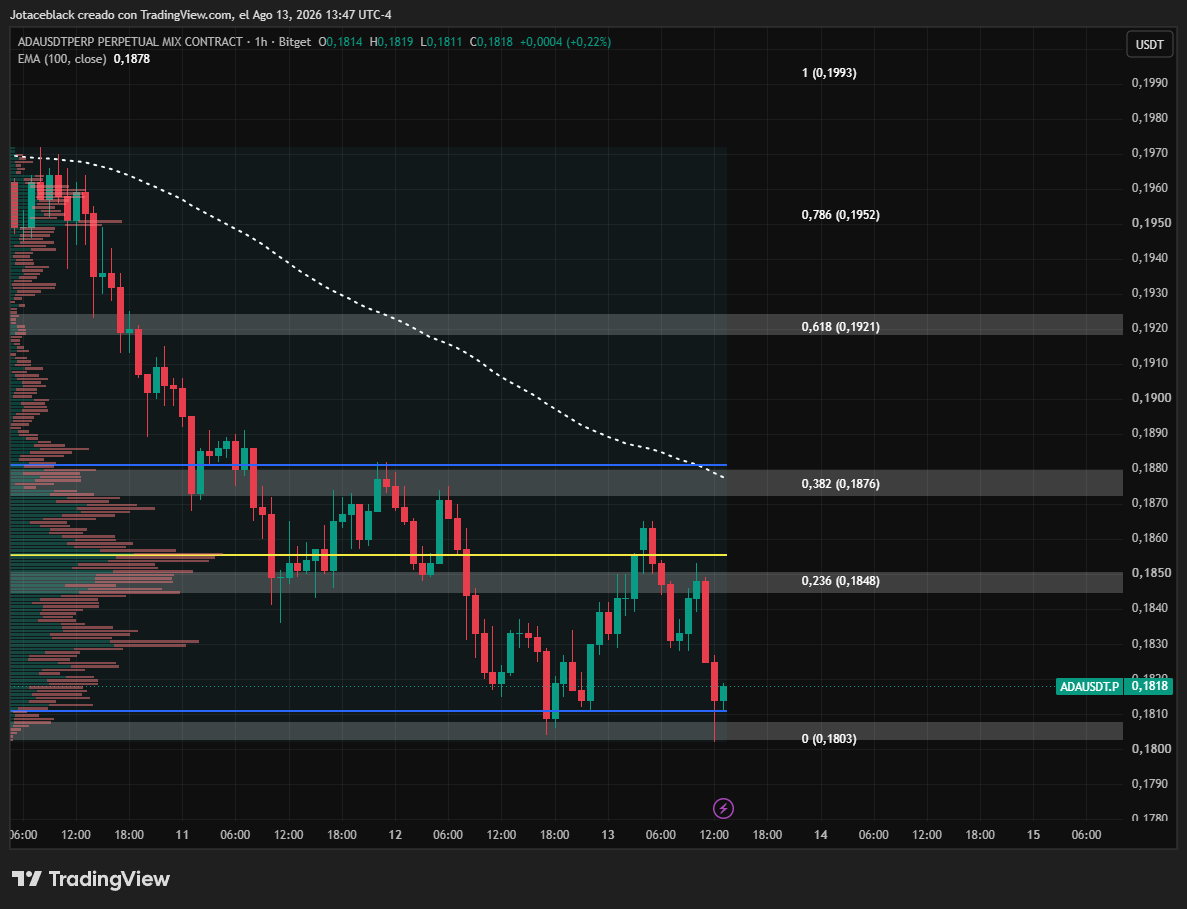Select the EMA (100, close) indicator legend
Viewport: 1187px width, 909px height.
pyautogui.click(x=62, y=59)
